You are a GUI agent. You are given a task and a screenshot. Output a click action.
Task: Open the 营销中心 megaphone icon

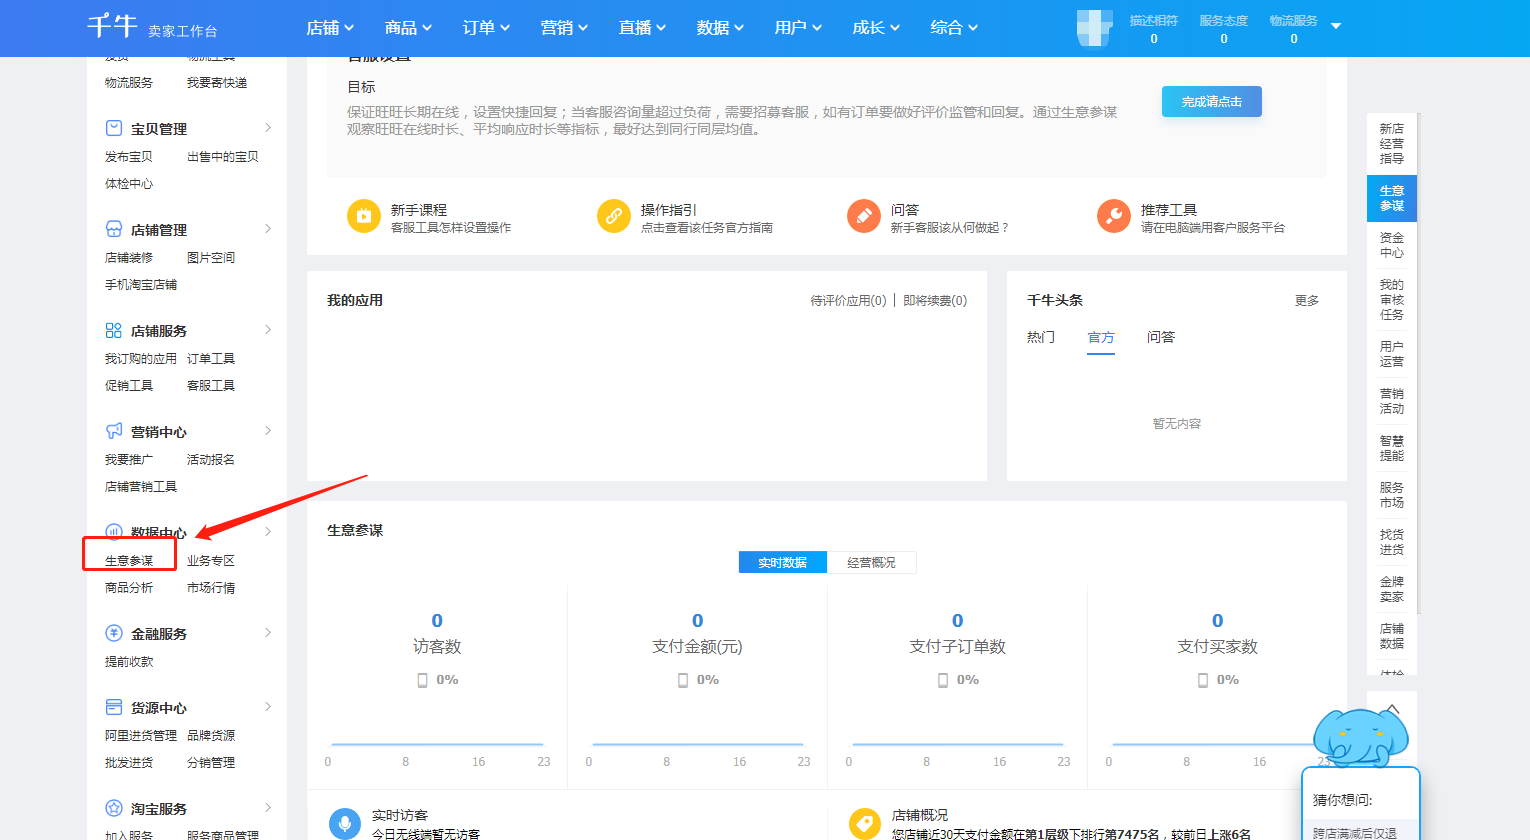114,431
